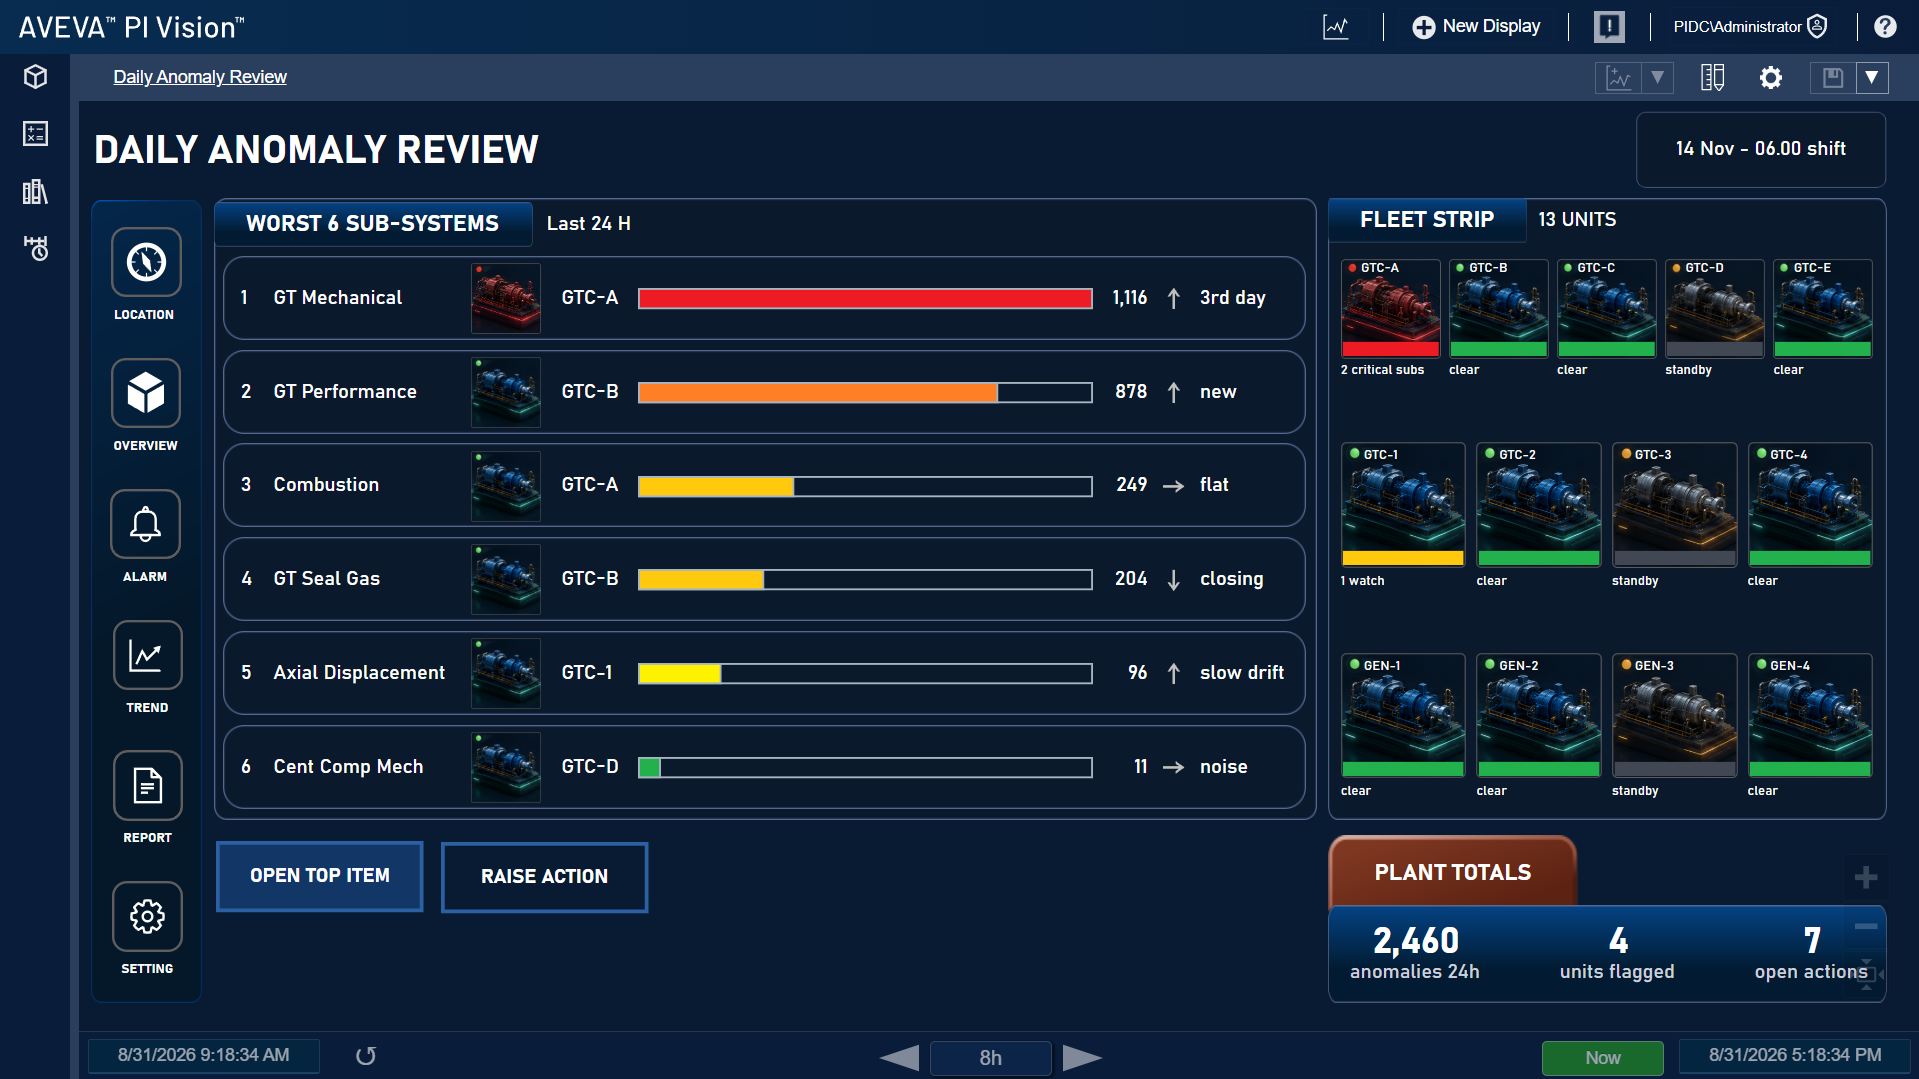Click the display settings gear in toolbar
The image size is (1919, 1079).
pyautogui.click(x=1770, y=78)
